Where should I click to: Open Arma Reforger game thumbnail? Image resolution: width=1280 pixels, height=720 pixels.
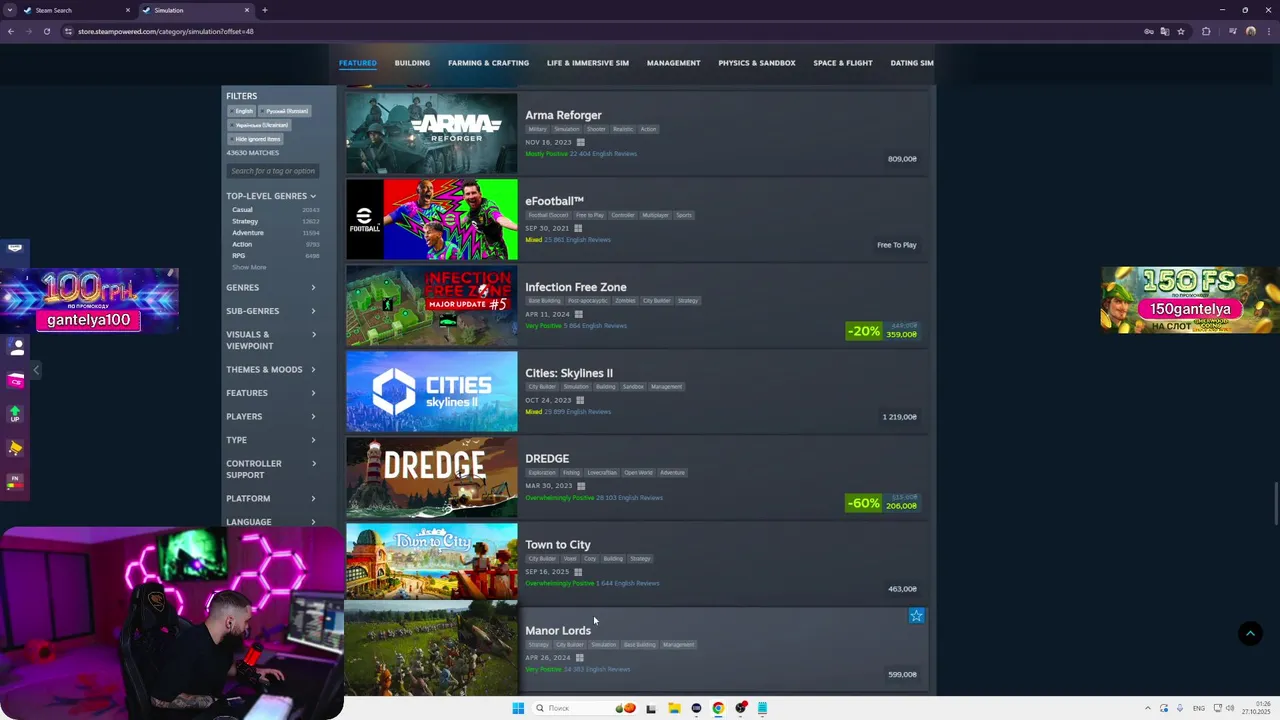tap(432, 133)
